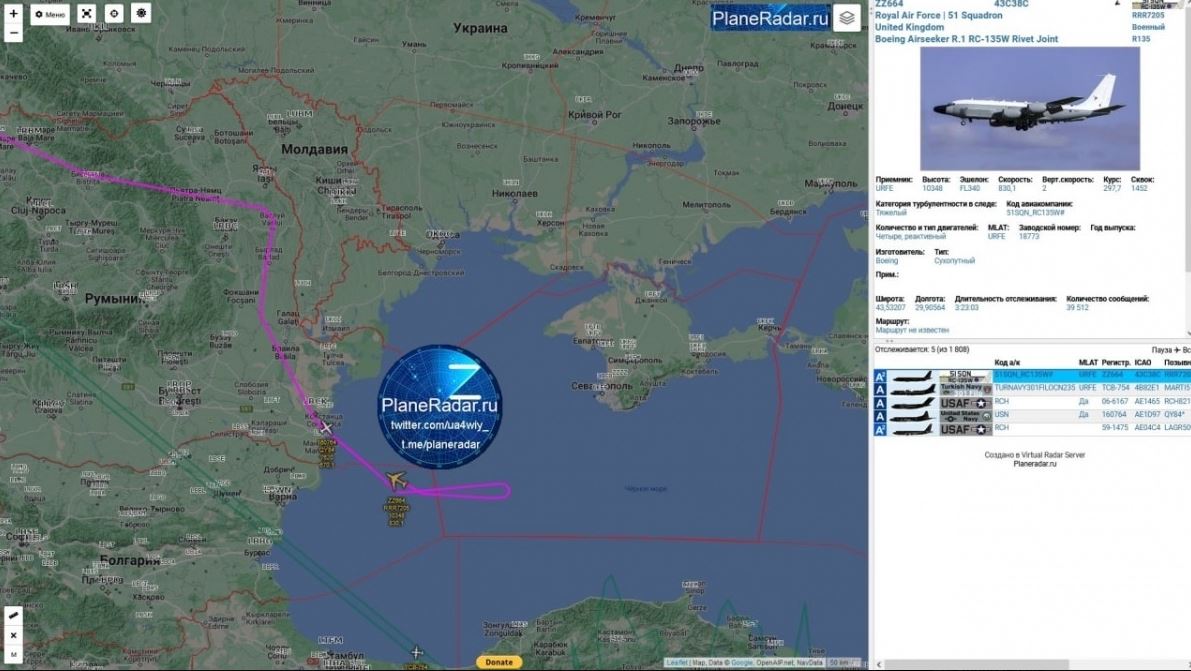Screen dimensions: 1191x671
Task: Sort list by Код а/к column header
Action: click(1006, 363)
